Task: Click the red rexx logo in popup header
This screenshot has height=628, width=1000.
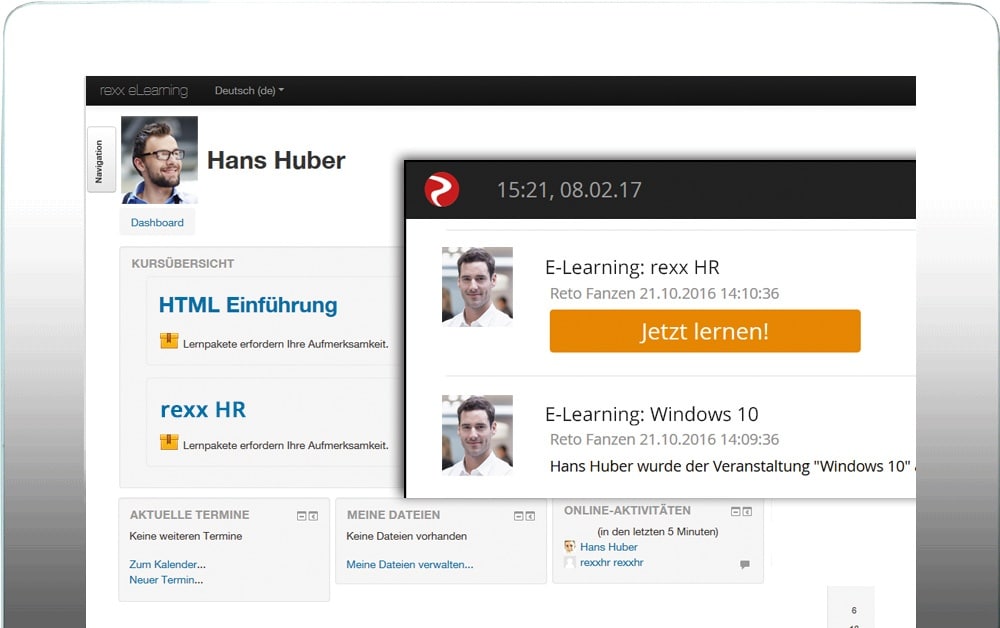Action: (x=442, y=189)
